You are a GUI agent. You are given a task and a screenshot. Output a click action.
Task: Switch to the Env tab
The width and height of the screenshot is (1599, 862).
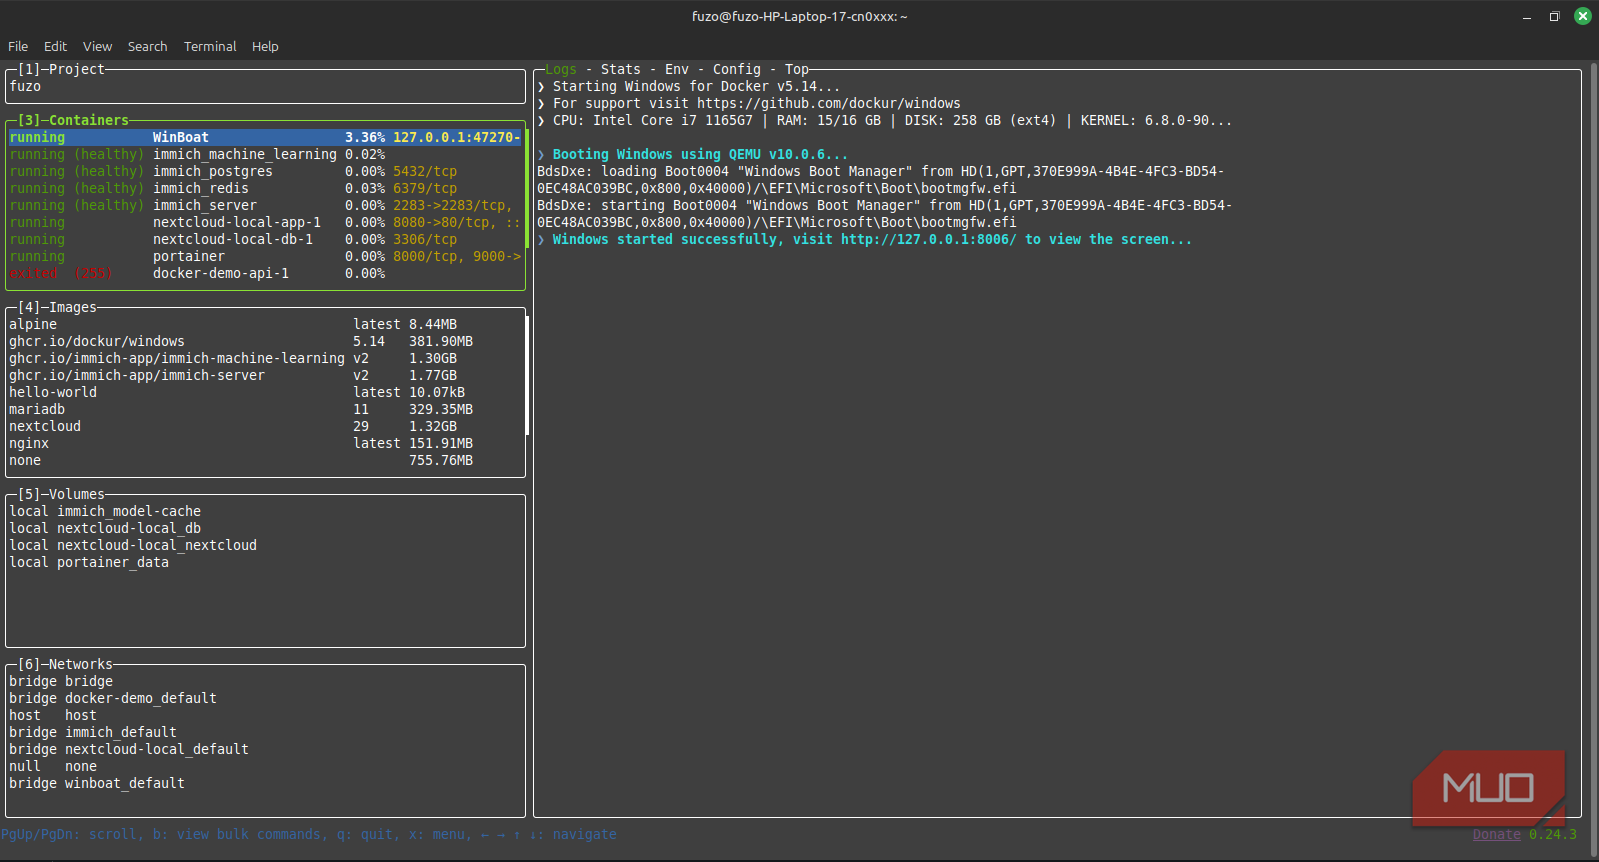pyautogui.click(x=677, y=70)
